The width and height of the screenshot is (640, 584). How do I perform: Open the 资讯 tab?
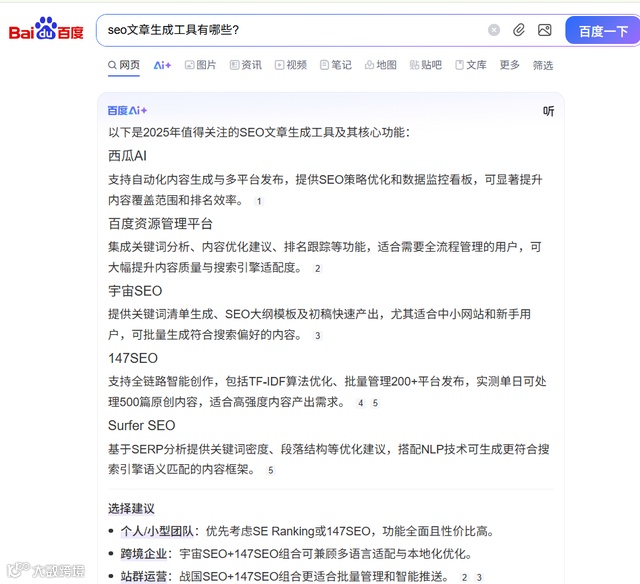point(246,65)
